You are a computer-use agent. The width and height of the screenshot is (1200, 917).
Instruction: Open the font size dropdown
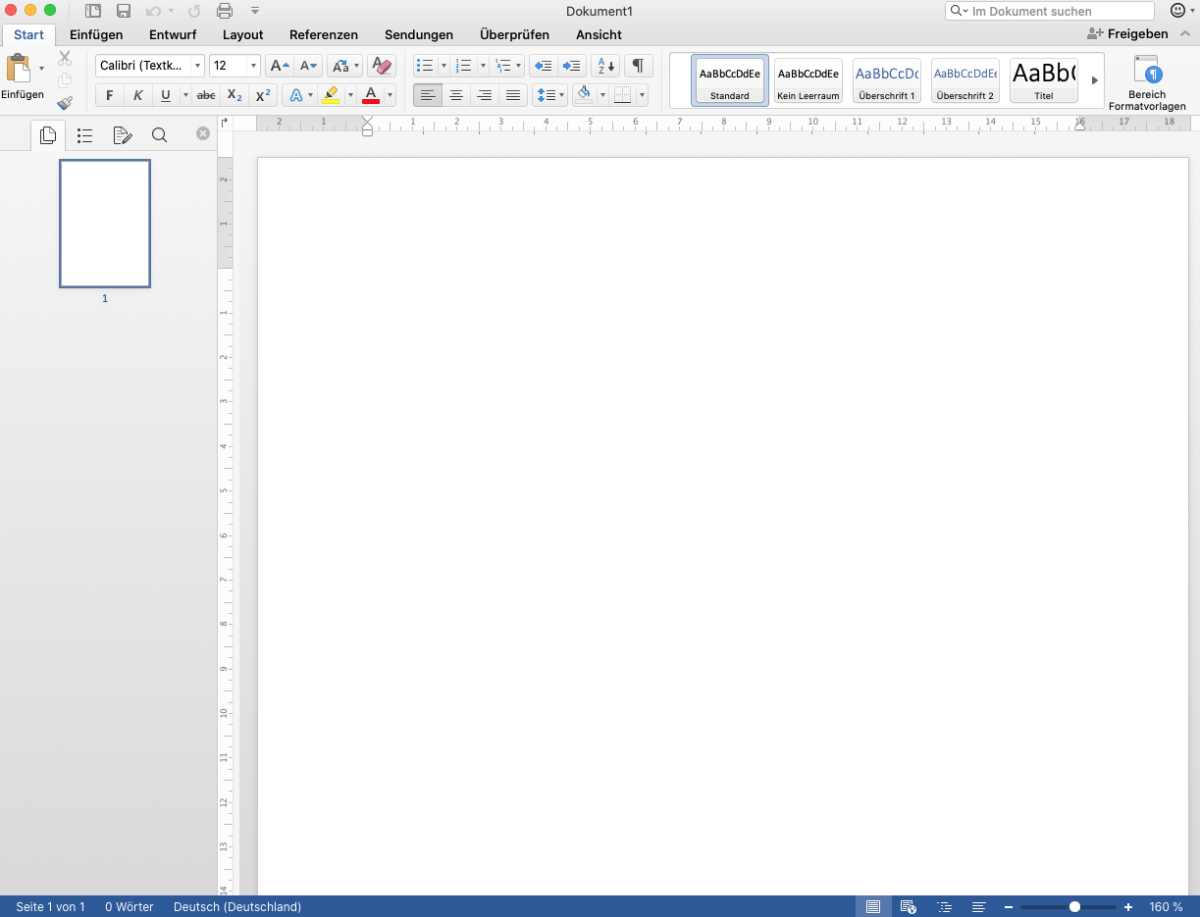click(253, 66)
